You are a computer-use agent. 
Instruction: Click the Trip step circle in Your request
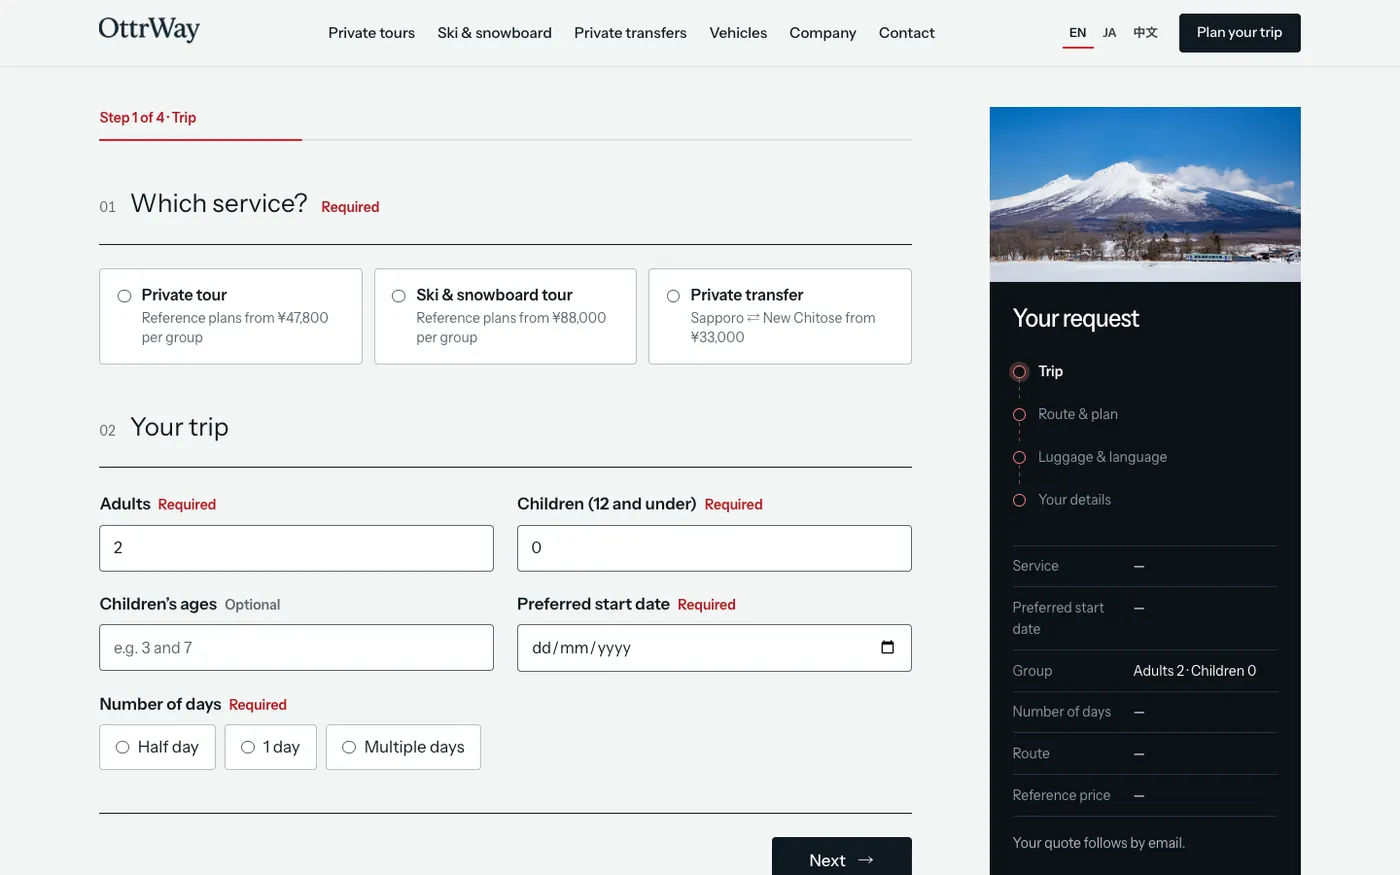coord(1019,372)
